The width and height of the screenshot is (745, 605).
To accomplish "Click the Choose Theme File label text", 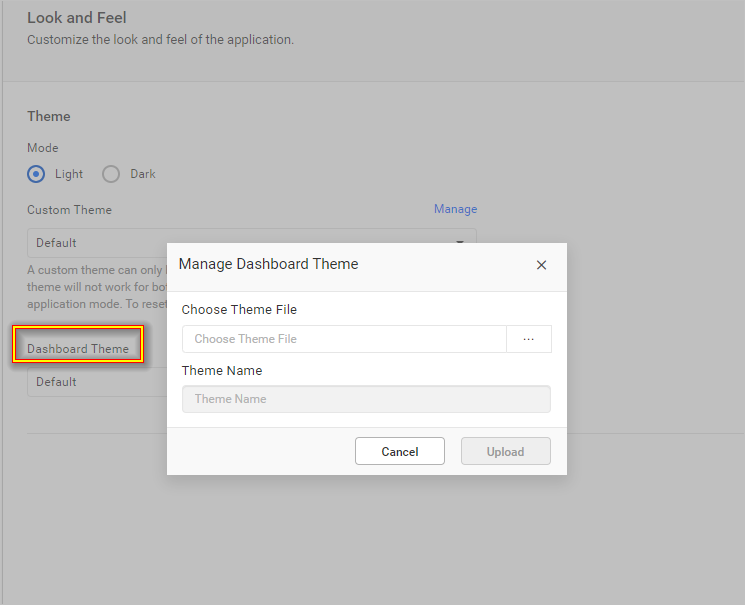I will (x=239, y=310).
